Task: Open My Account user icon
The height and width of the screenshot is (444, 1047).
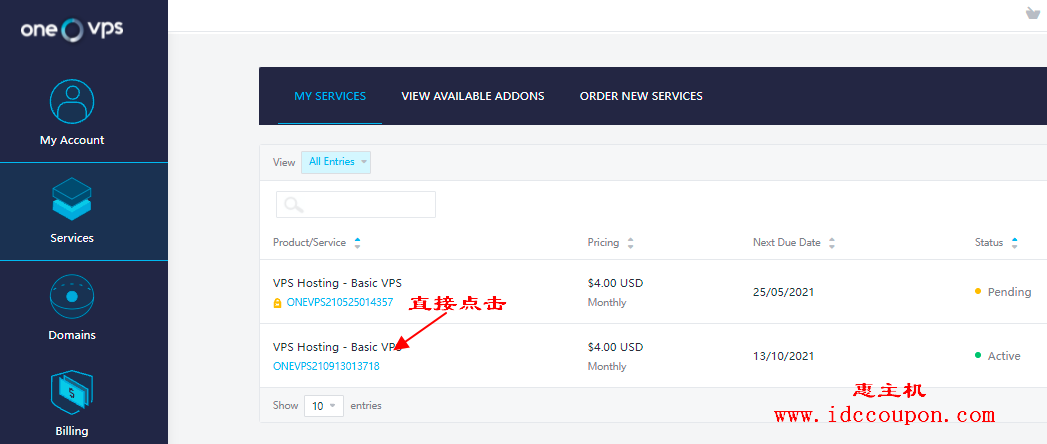Action: pos(72,101)
